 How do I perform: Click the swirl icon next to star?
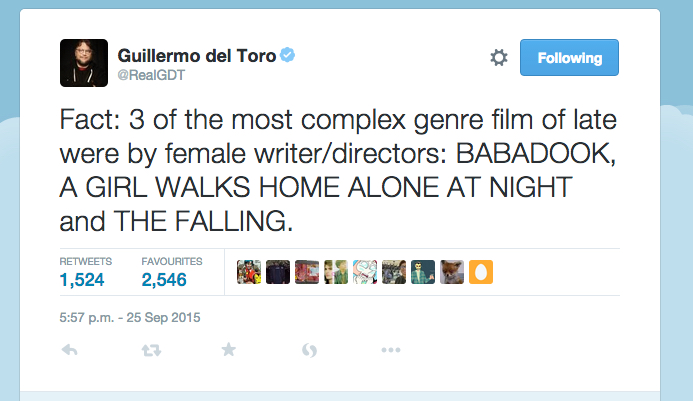(x=309, y=350)
